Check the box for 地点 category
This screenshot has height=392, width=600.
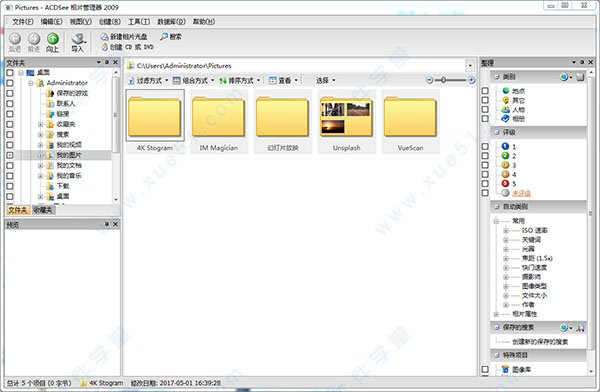[485, 91]
